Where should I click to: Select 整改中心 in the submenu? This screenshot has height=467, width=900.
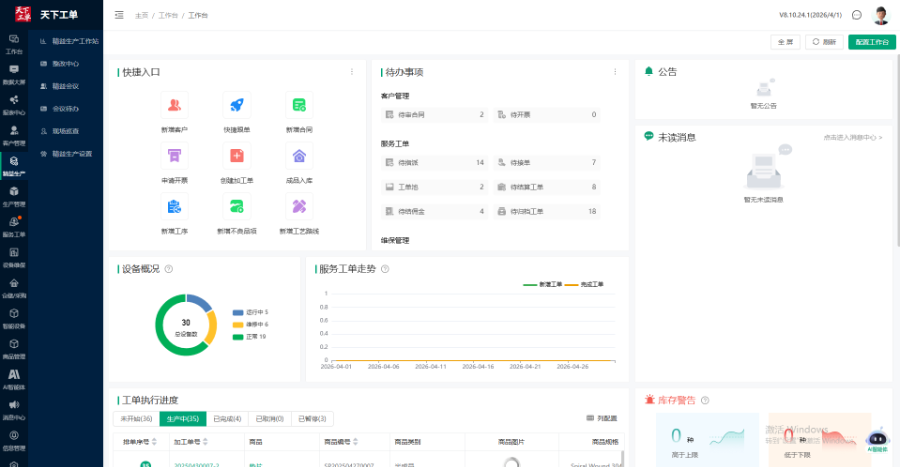[66, 63]
